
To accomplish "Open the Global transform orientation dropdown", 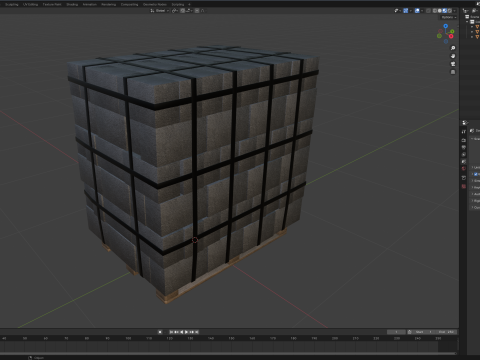I will [160, 11].
